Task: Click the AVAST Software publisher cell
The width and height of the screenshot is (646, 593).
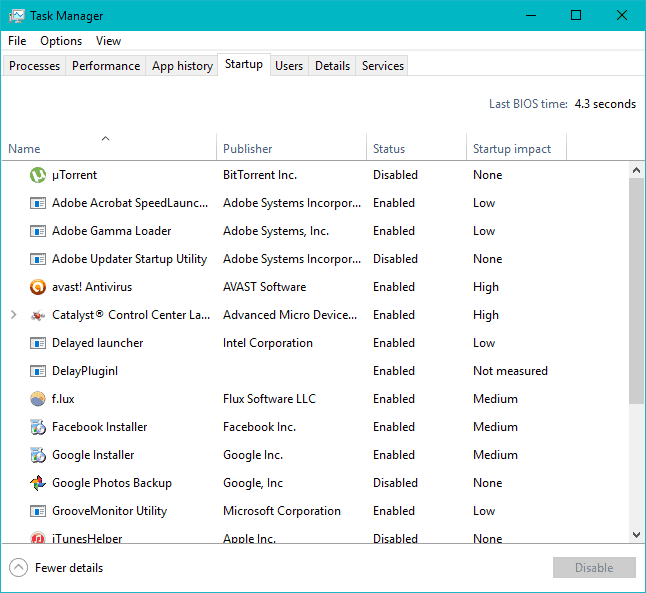Action: point(264,287)
